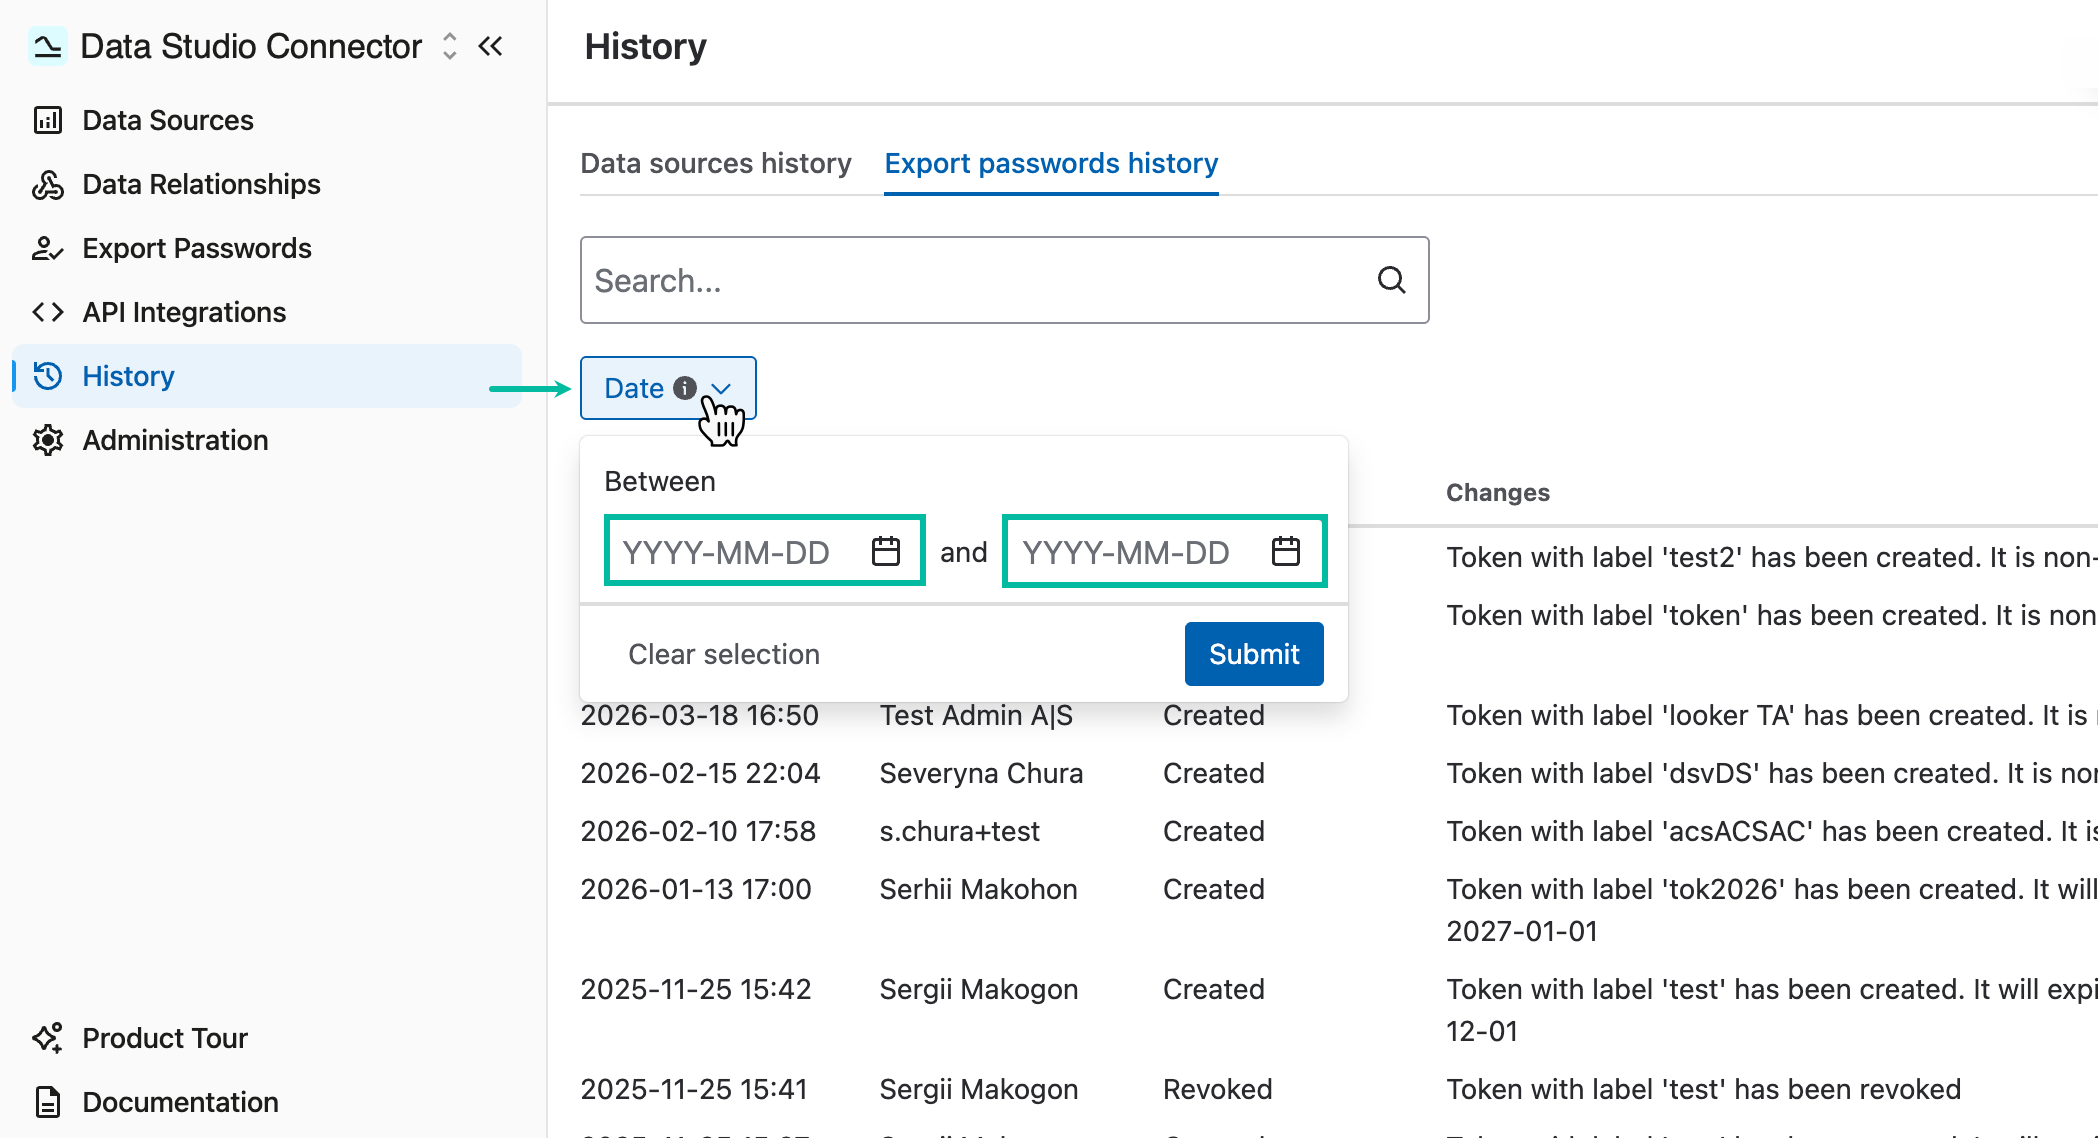This screenshot has height=1138, width=2098.
Task: Click the Date filter info icon
Action: point(685,388)
